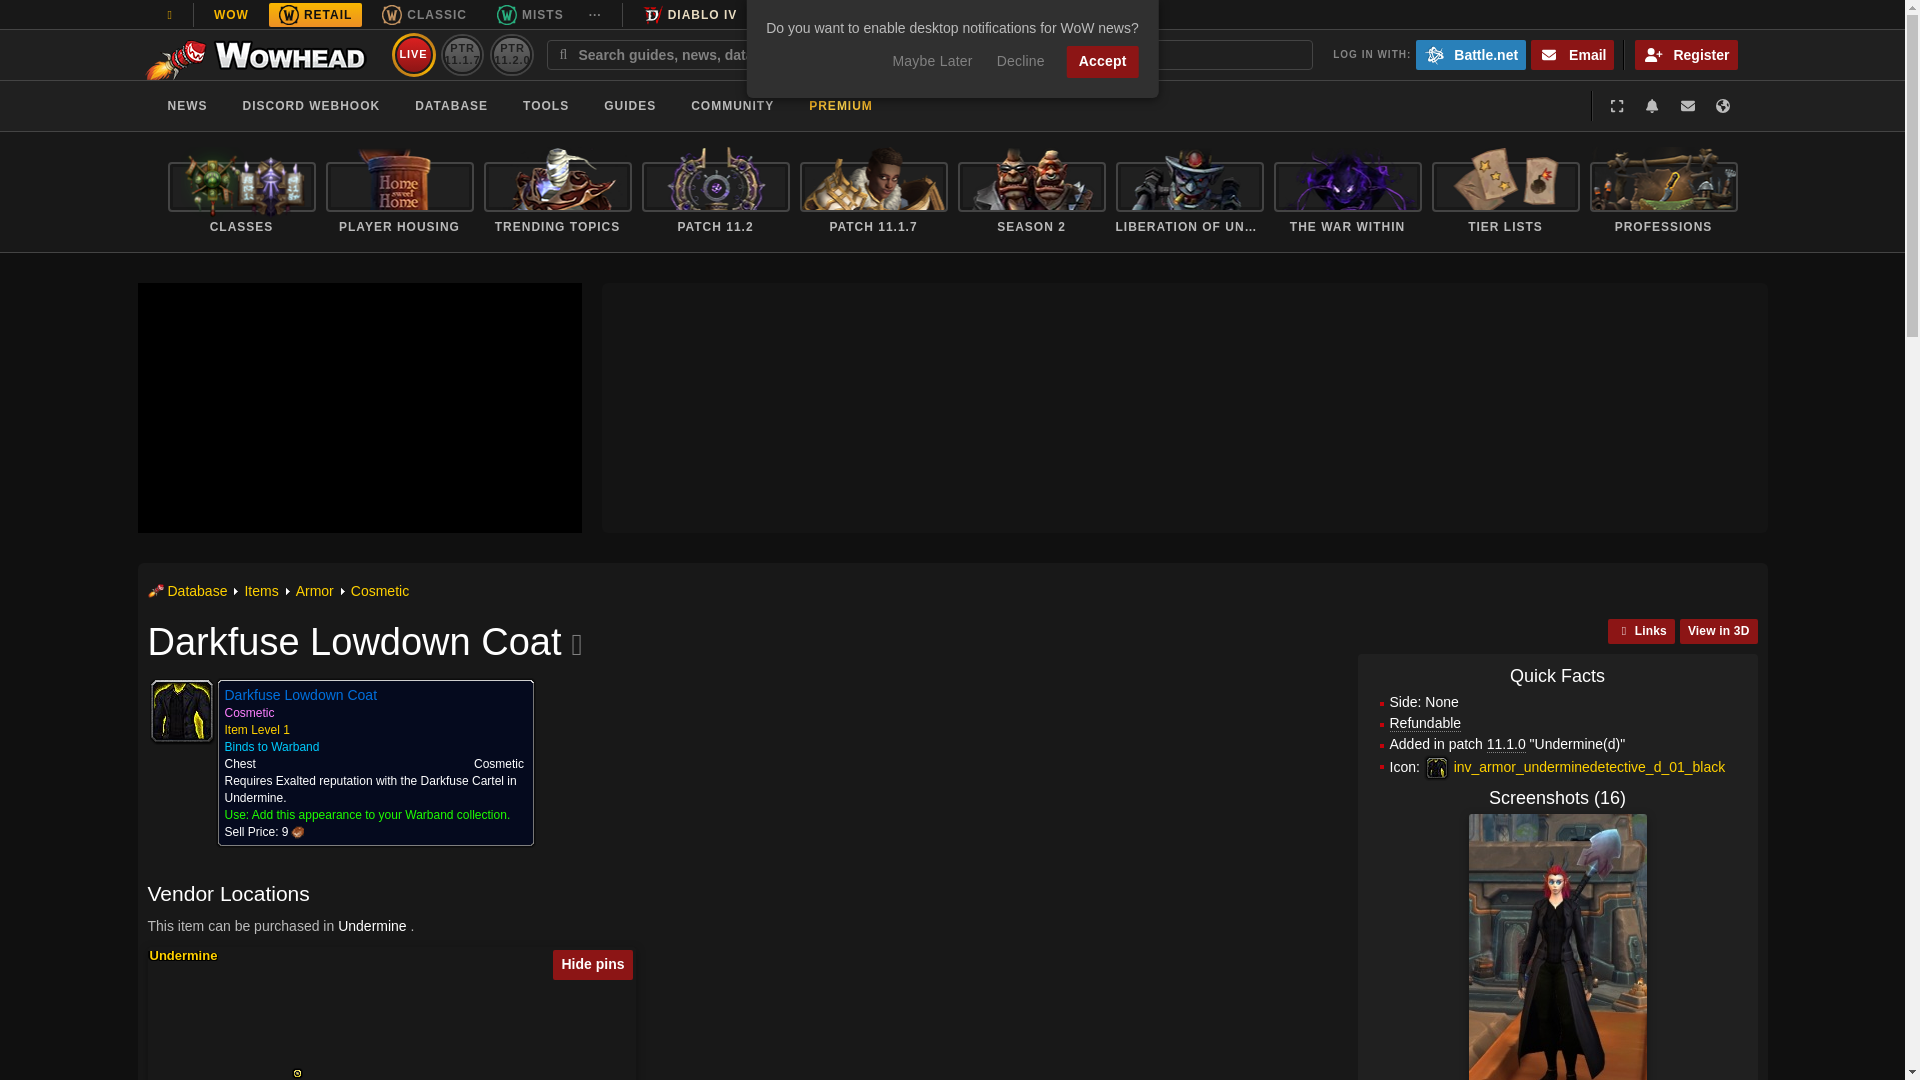Switch to the Diablo IV site
1920x1080 pixels.
(691, 15)
